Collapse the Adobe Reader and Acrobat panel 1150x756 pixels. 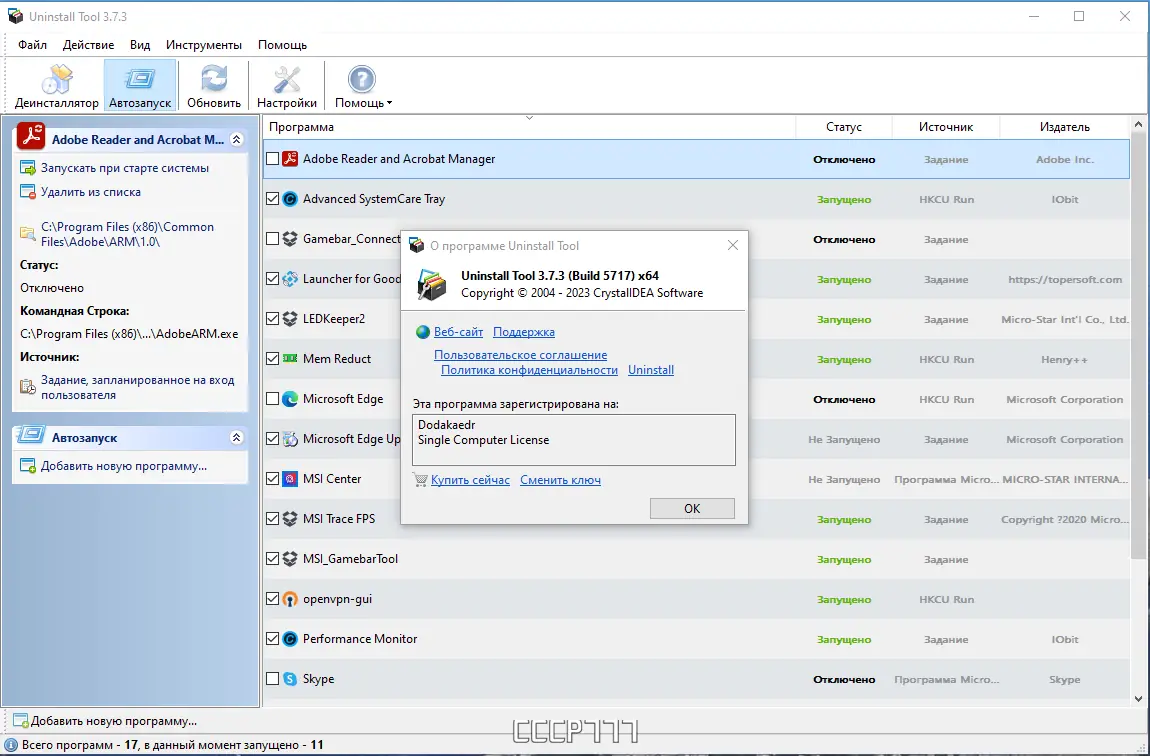(237, 138)
